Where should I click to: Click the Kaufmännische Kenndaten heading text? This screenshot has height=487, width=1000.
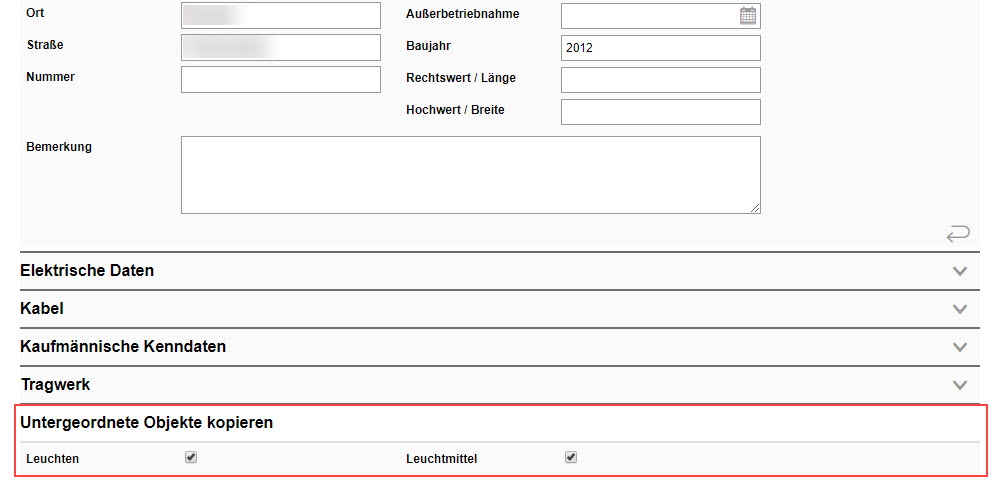click(123, 347)
